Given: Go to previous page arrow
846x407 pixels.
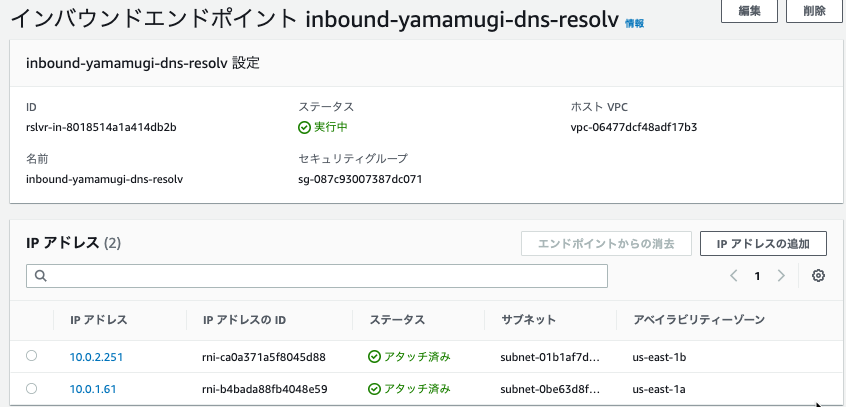Looking at the screenshot, I should tap(734, 276).
